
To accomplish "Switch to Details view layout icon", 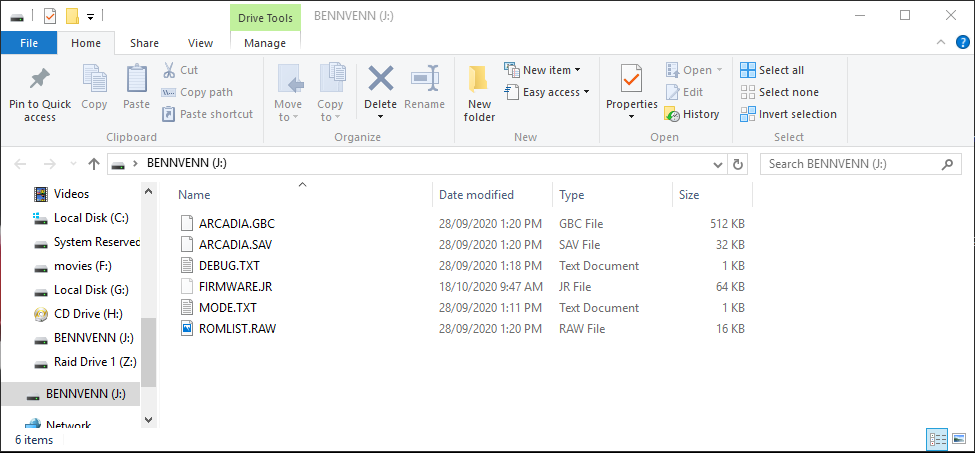I will (937, 439).
